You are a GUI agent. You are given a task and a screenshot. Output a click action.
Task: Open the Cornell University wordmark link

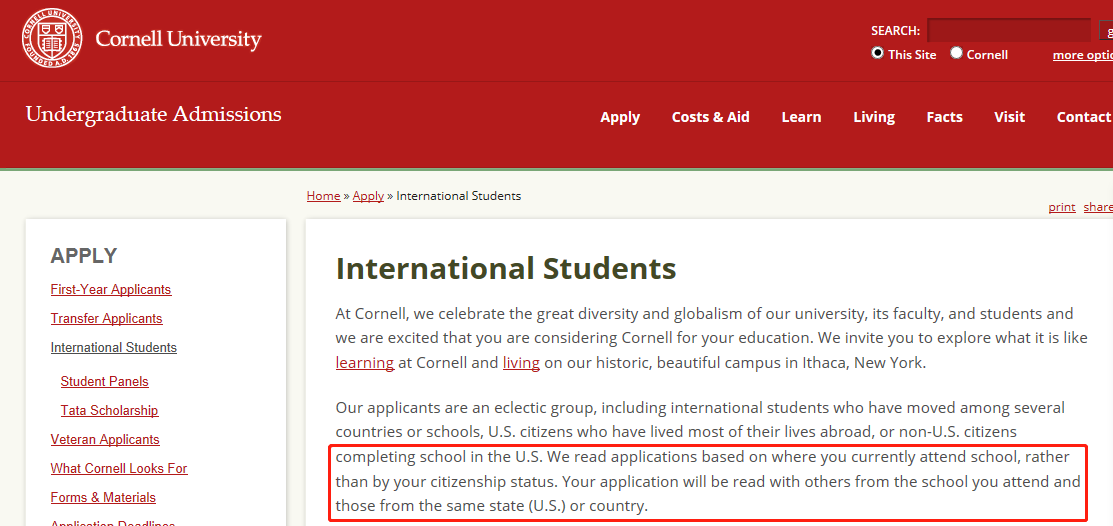(178, 39)
